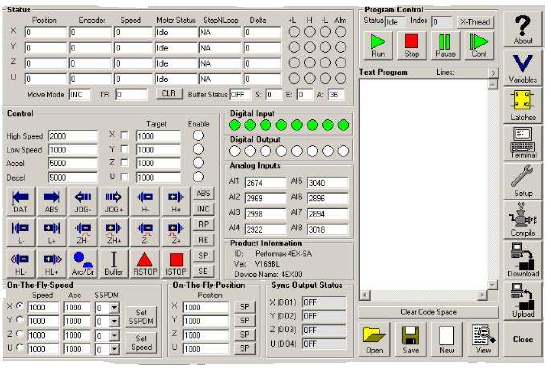
Task: Run the program
Action: pyautogui.click(x=378, y=45)
